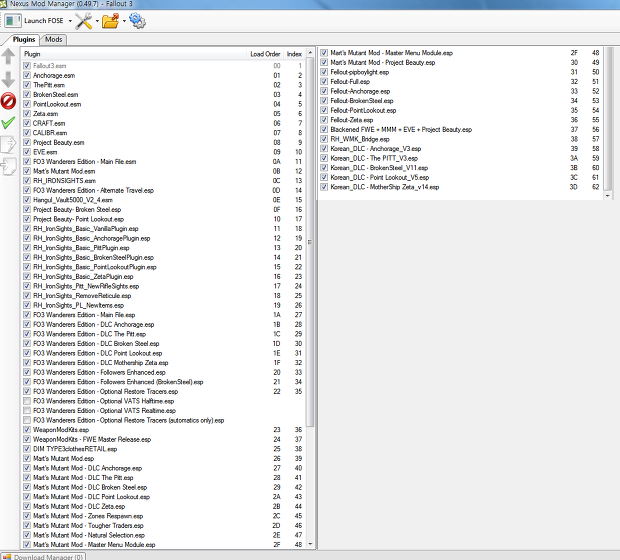
Task: Select RH_IronSights_RemoveReticule.esp row
Action: tap(163, 296)
